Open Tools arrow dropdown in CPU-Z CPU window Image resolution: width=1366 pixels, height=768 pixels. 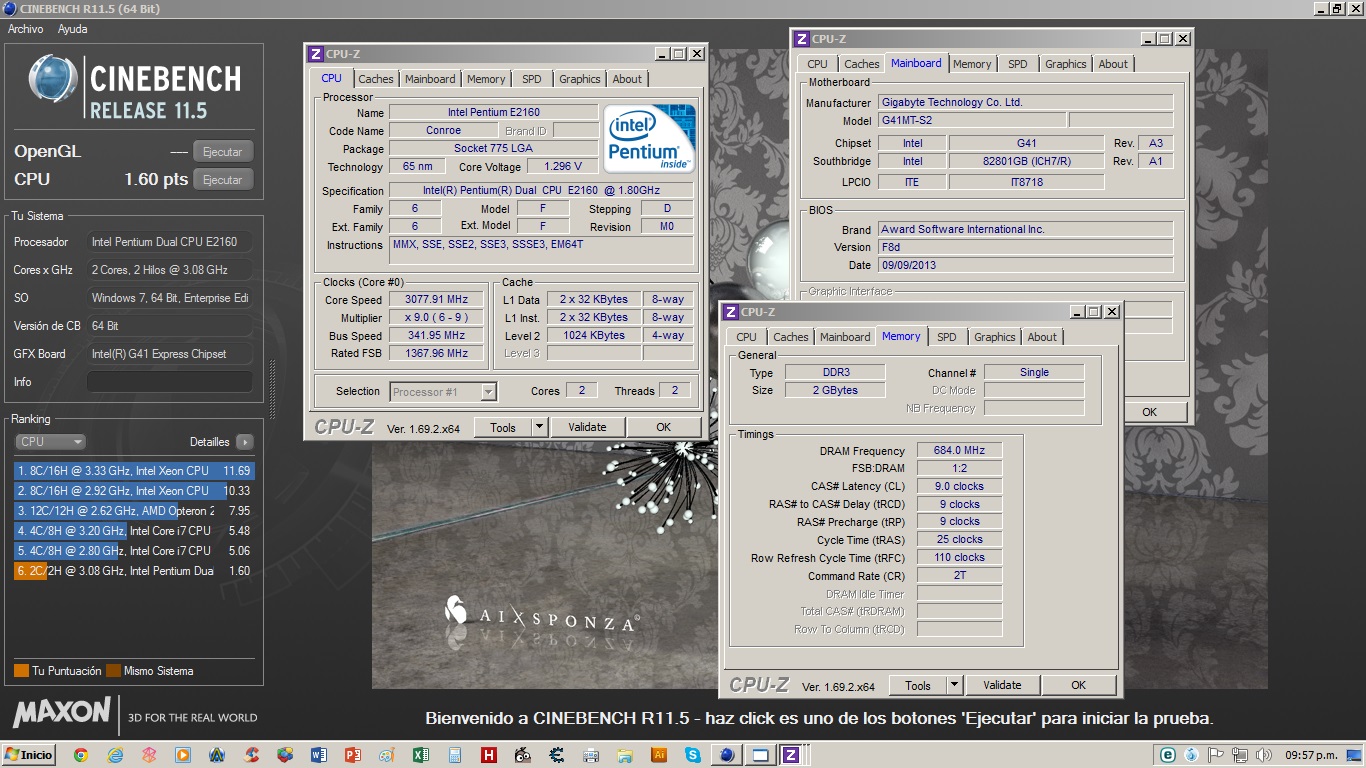[539, 427]
